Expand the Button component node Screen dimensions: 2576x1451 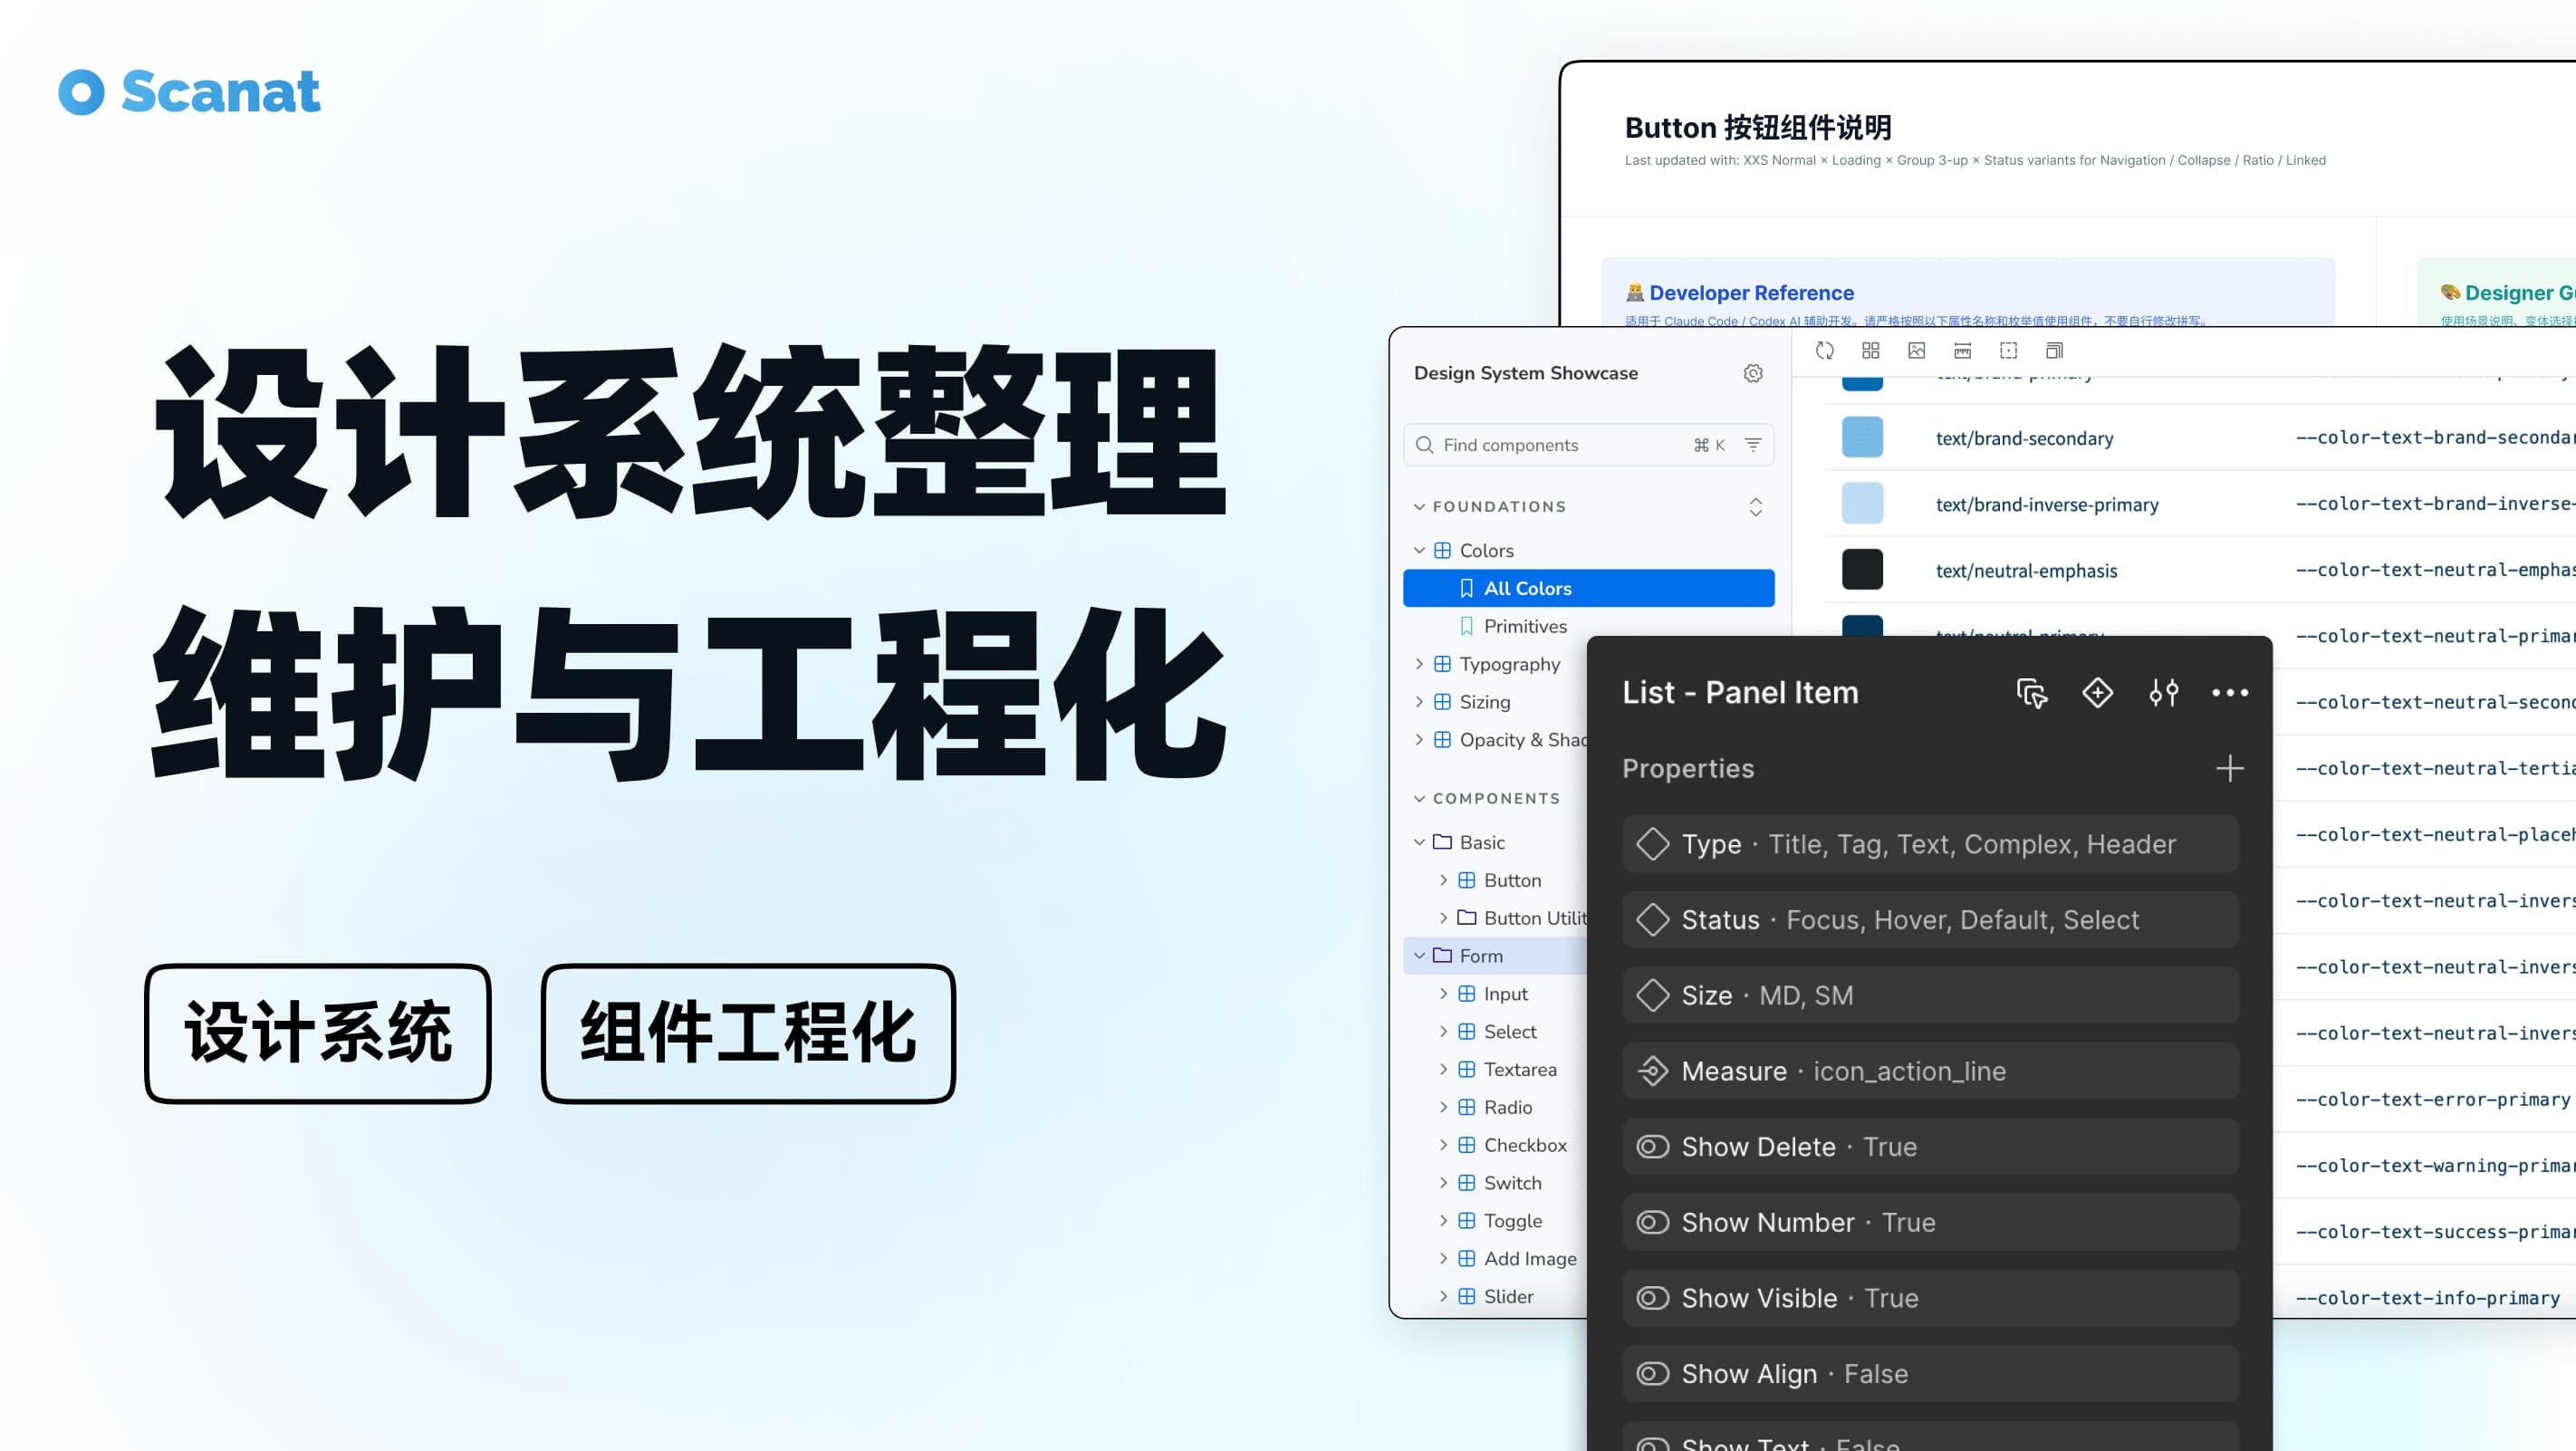[1443, 880]
